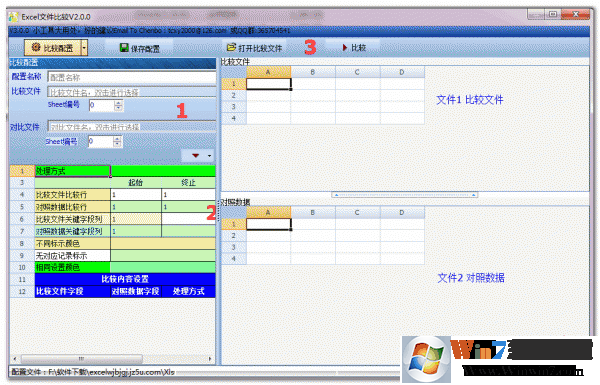
Task: Select column D header in 比较文件 grid
Action: click(402, 72)
